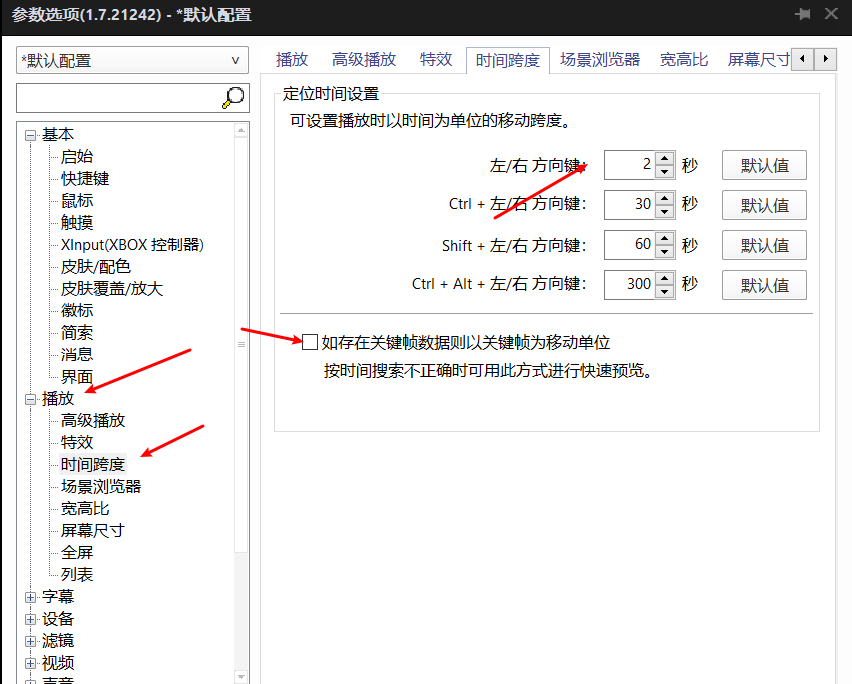Open 列表 settings in the tree

pos(77,575)
